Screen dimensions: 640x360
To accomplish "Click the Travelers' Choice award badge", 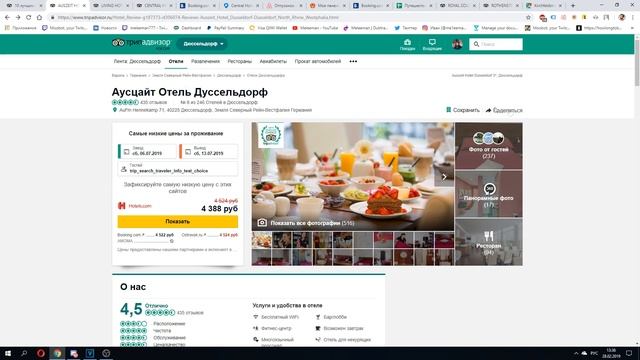I will 271,135.
